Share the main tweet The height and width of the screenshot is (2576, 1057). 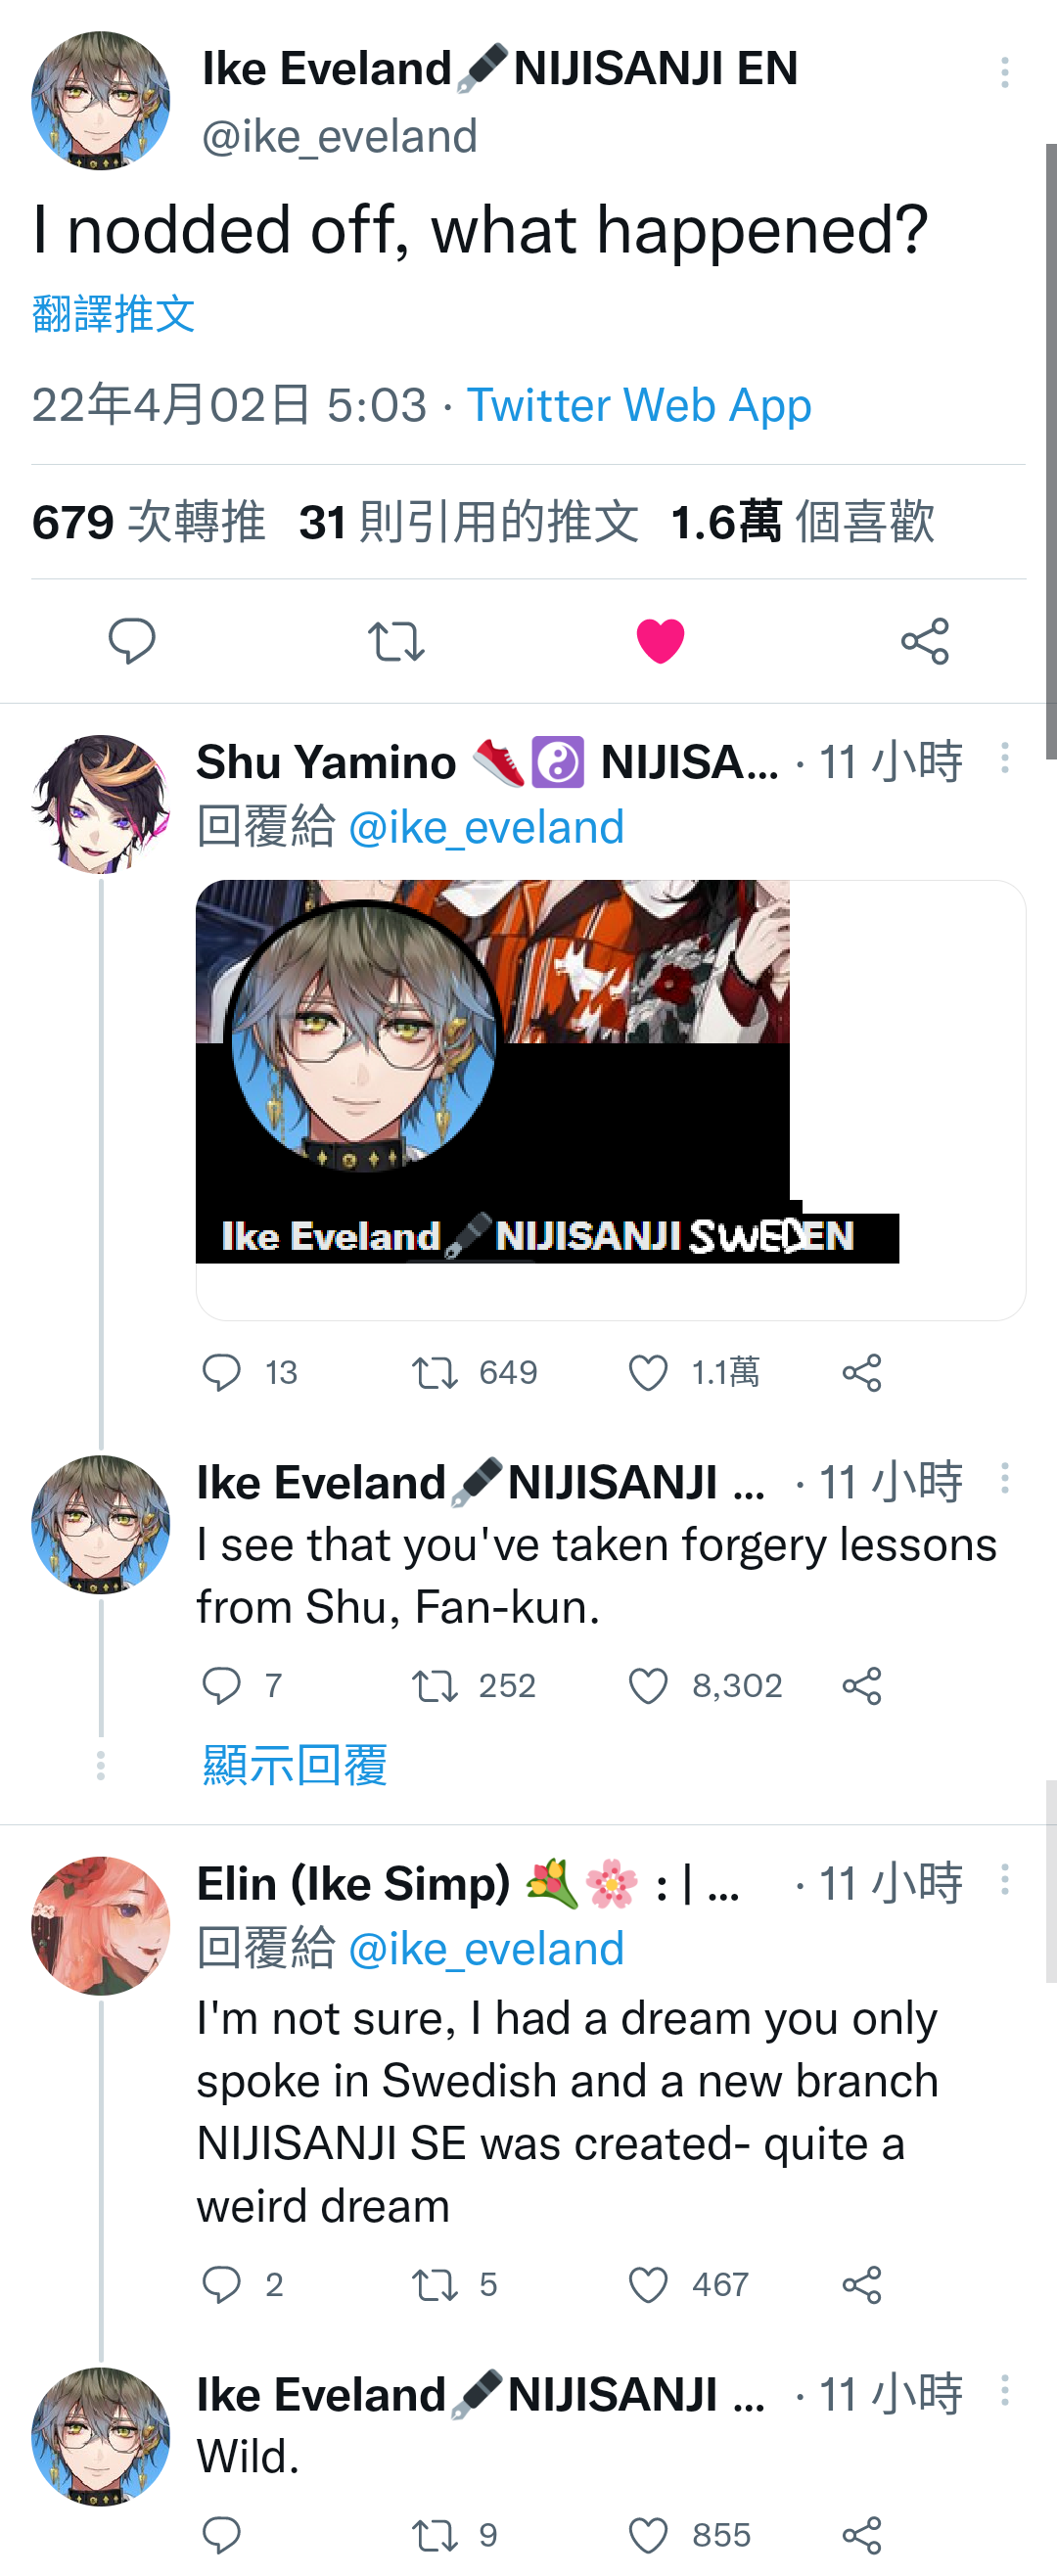[x=925, y=640]
